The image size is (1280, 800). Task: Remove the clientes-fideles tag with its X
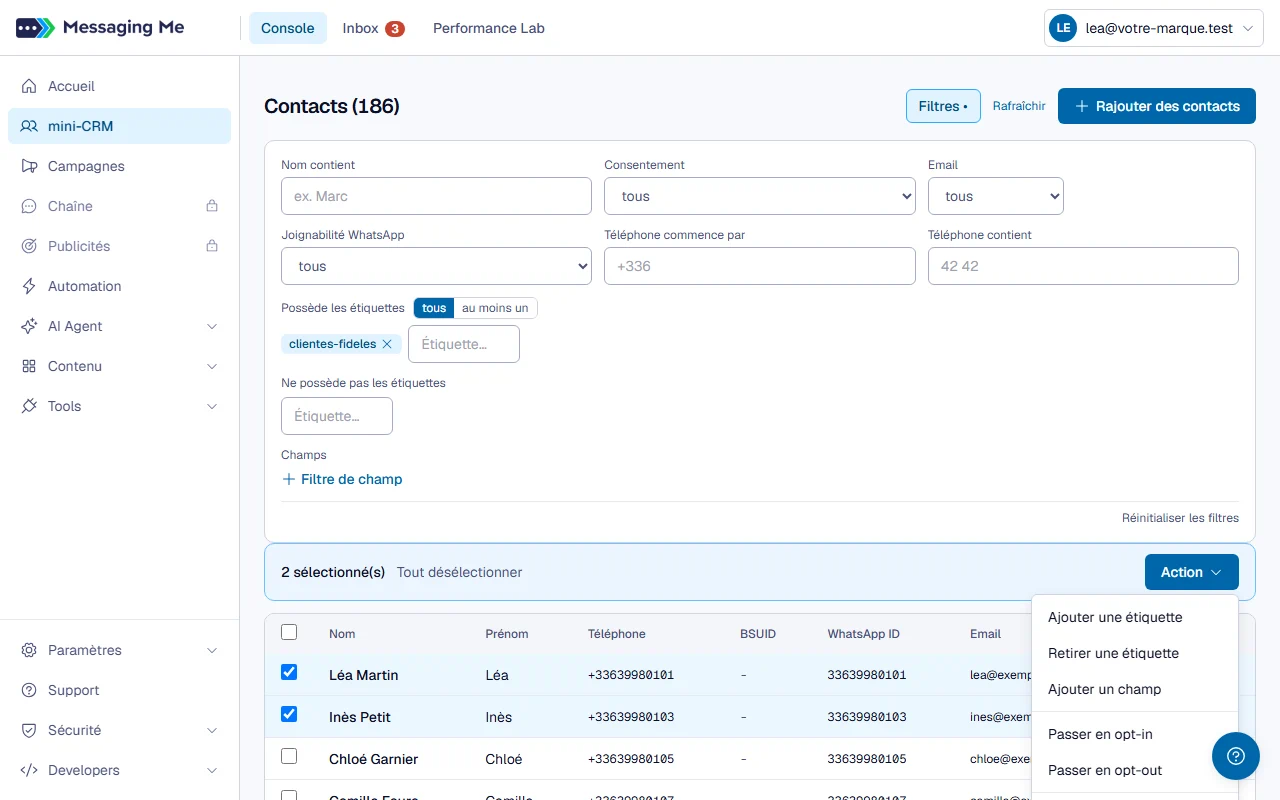point(387,344)
